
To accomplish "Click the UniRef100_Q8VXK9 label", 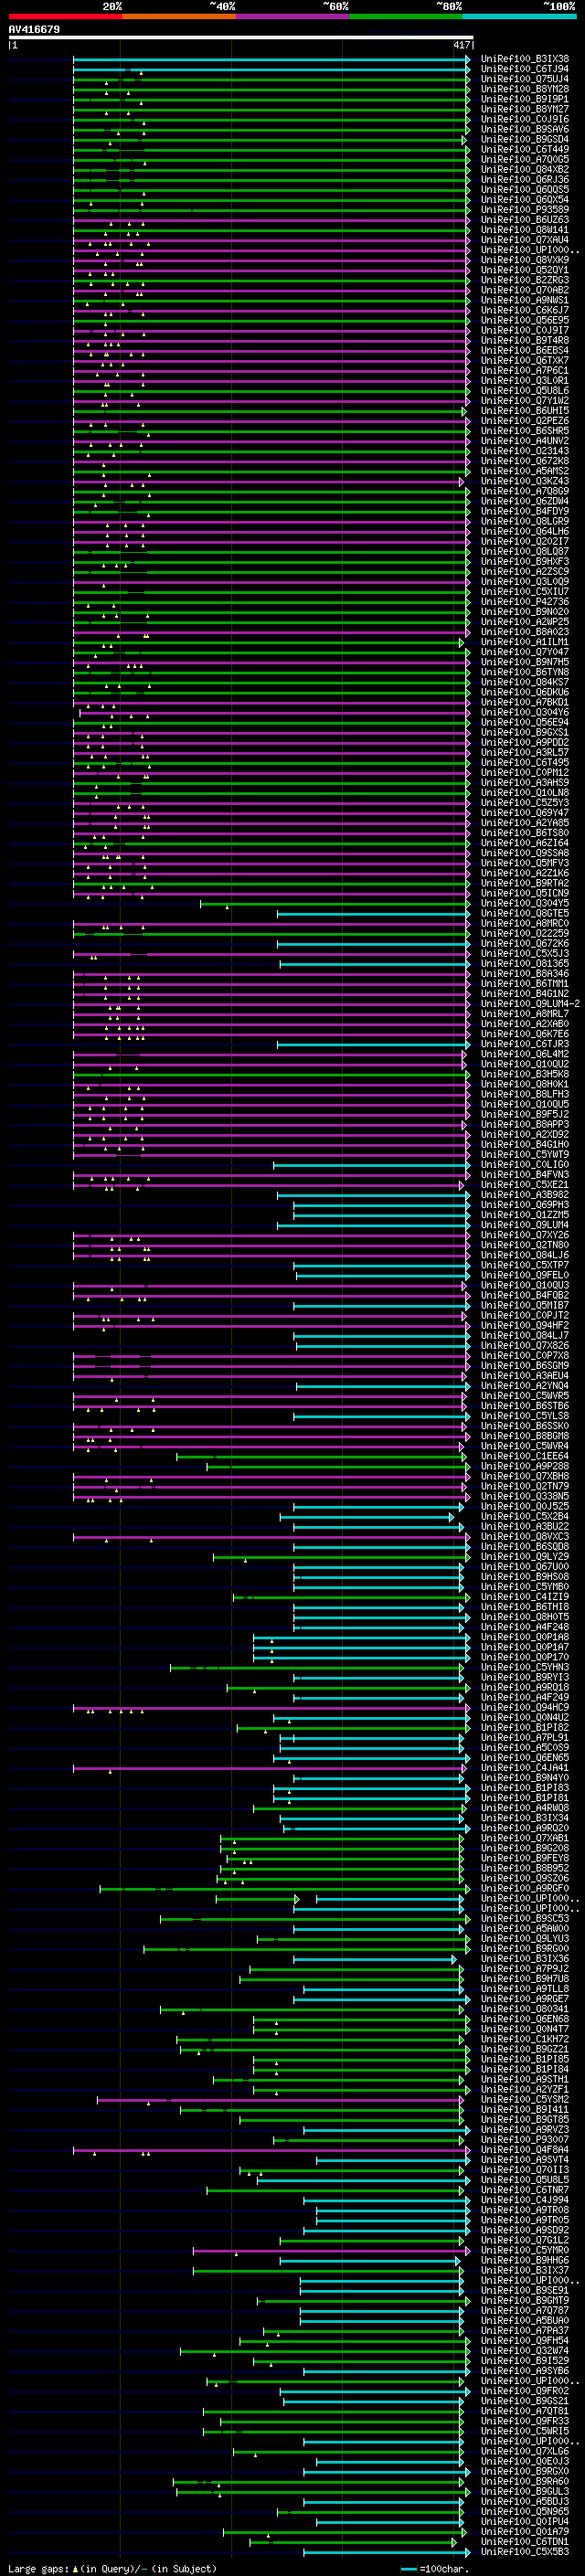I will click(525, 260).
